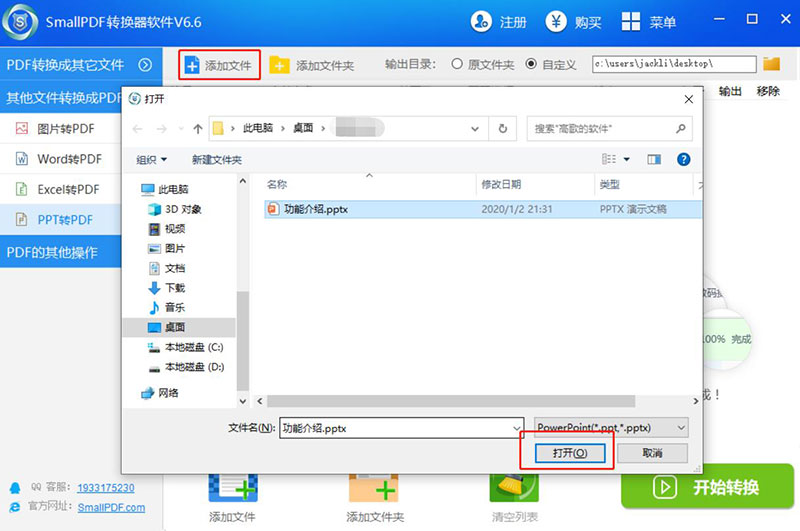Viewport: 800px width, 531px height.
Task: Select Word转PDF in sidebar
Action: point(61,159)
